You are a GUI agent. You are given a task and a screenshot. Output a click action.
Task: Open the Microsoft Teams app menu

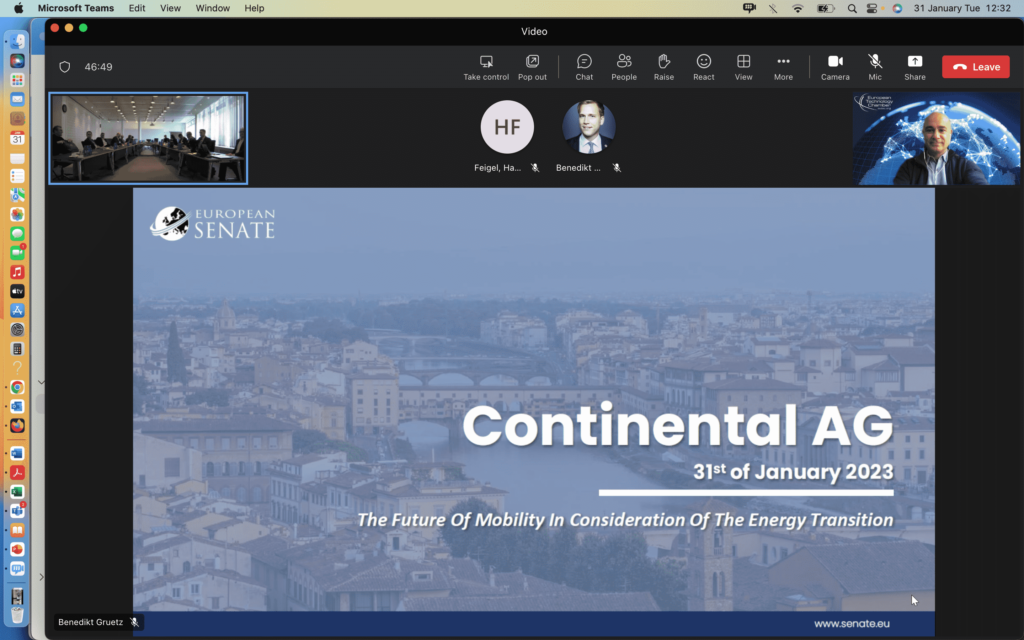(76, 8)
